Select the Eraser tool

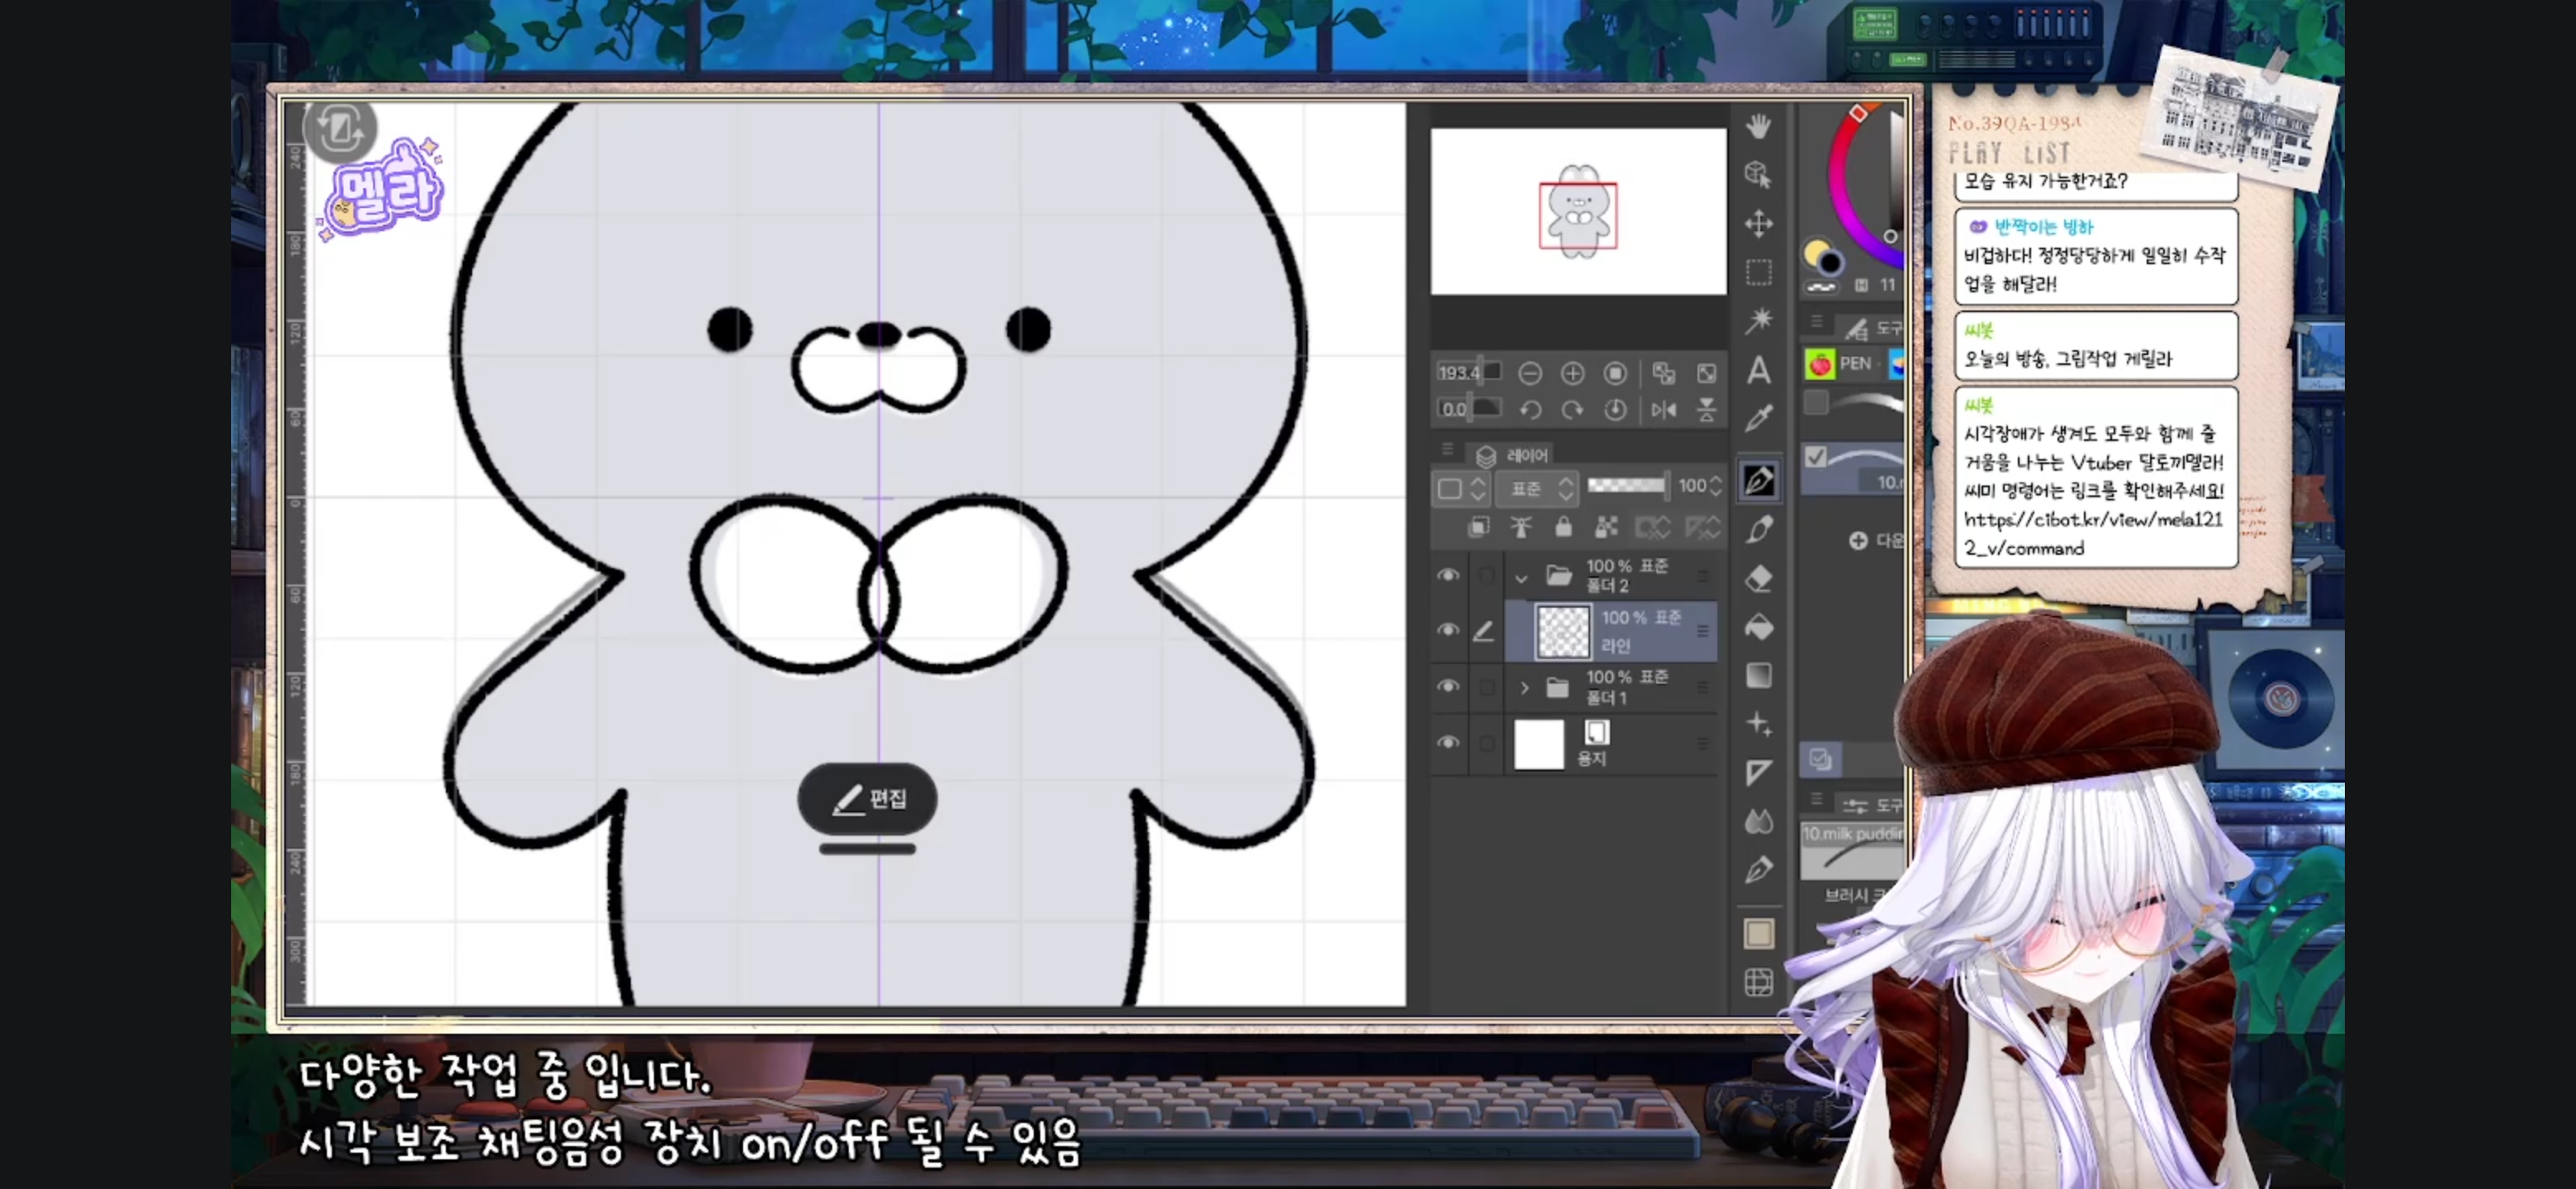click(x=1759, y=578)
